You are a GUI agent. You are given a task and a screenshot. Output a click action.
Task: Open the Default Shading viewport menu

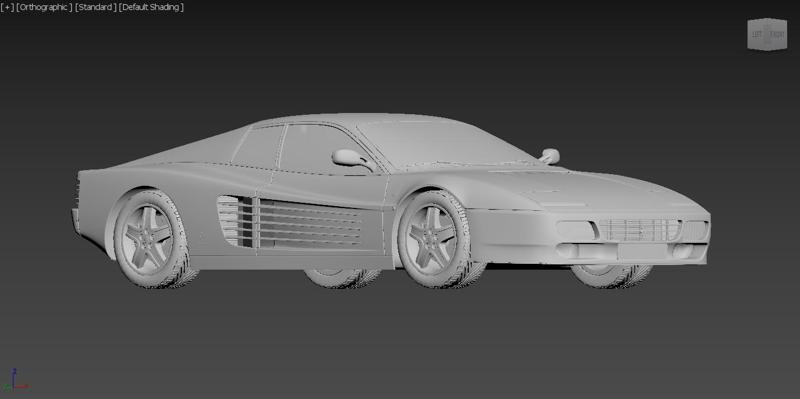click(151, 7)
